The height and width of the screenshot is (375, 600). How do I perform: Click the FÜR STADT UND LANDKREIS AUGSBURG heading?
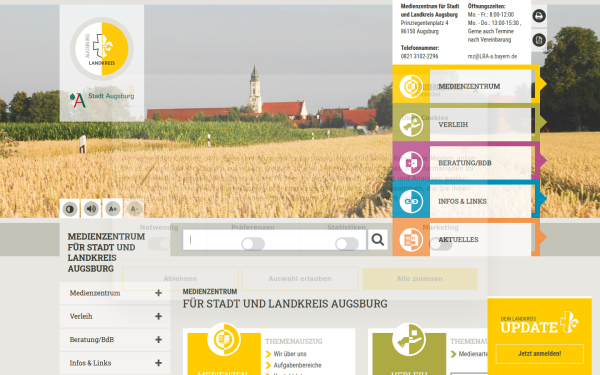pyautogui.click(x=285, y=304)
